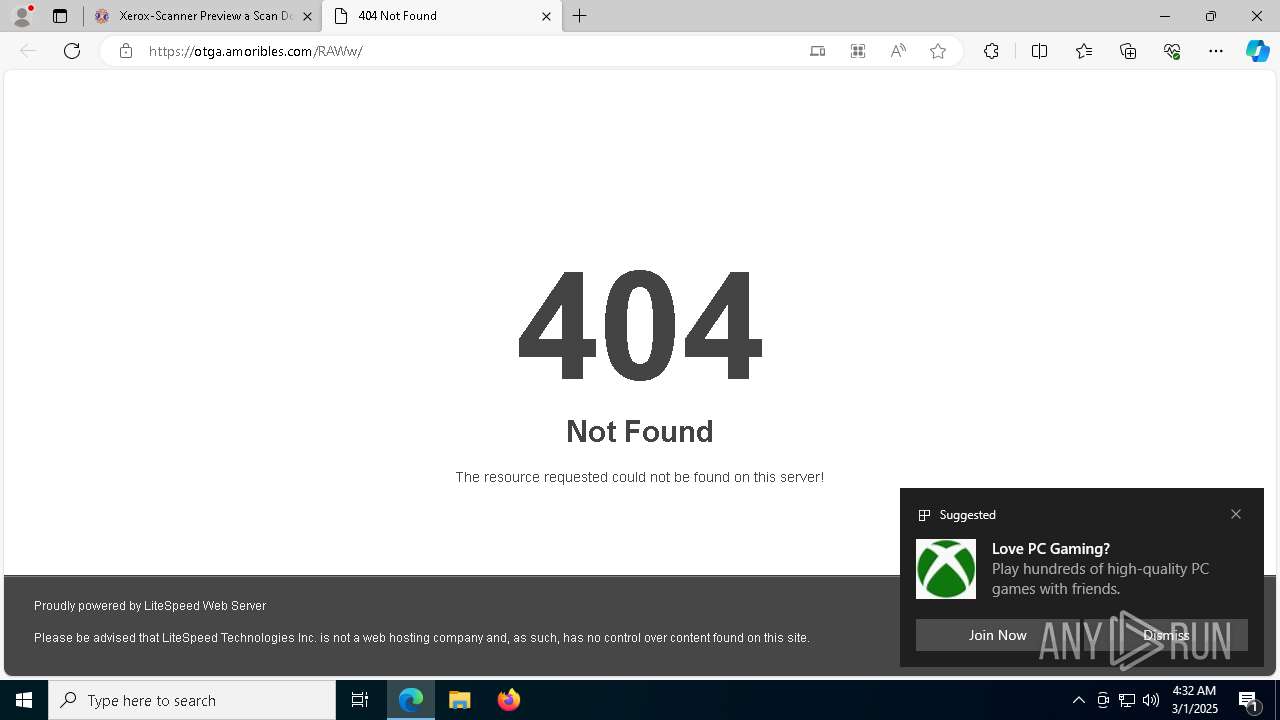
Task: Click 'Proudly powered by LiteSpeed Web Server' text
Action: [x=150, y=606]
